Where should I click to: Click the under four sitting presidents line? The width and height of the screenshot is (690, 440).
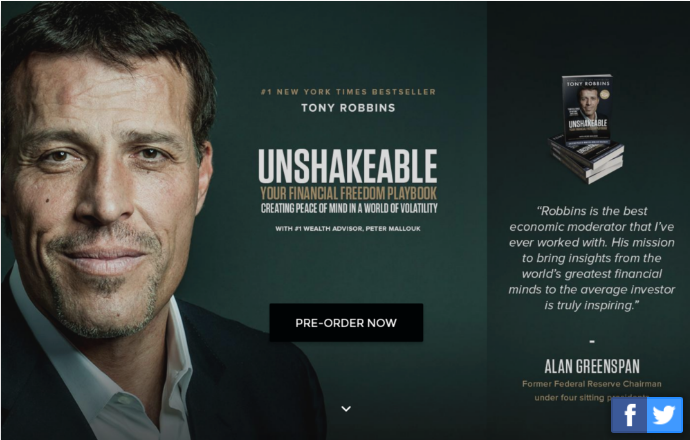tap(591, 398)
